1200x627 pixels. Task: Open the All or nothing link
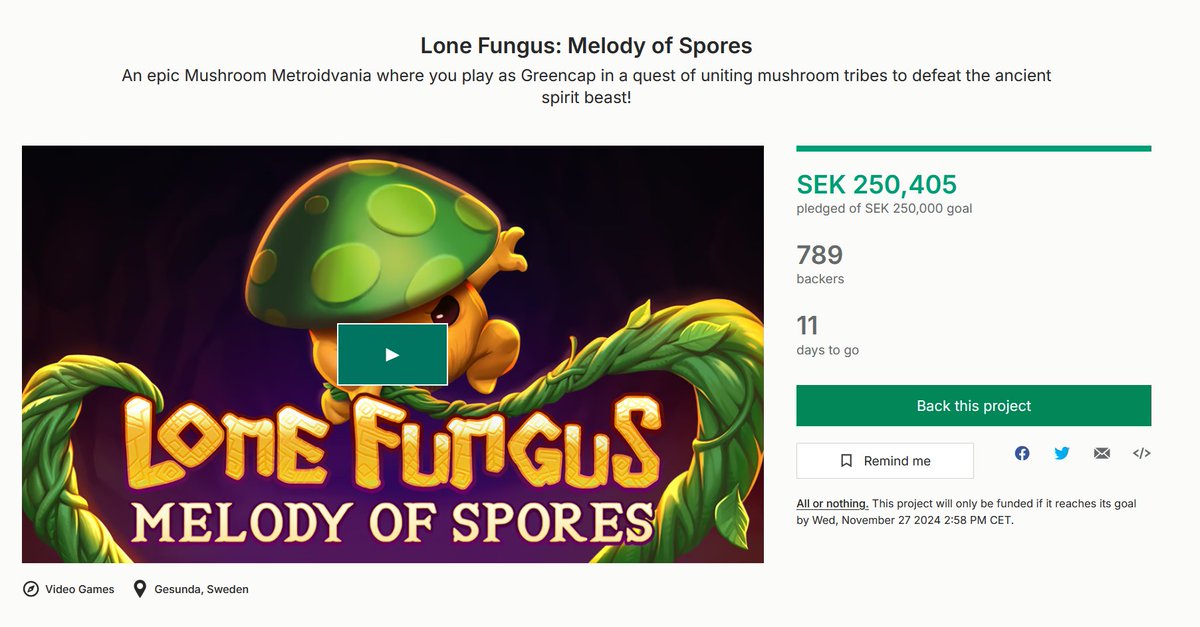click(831, 504)
